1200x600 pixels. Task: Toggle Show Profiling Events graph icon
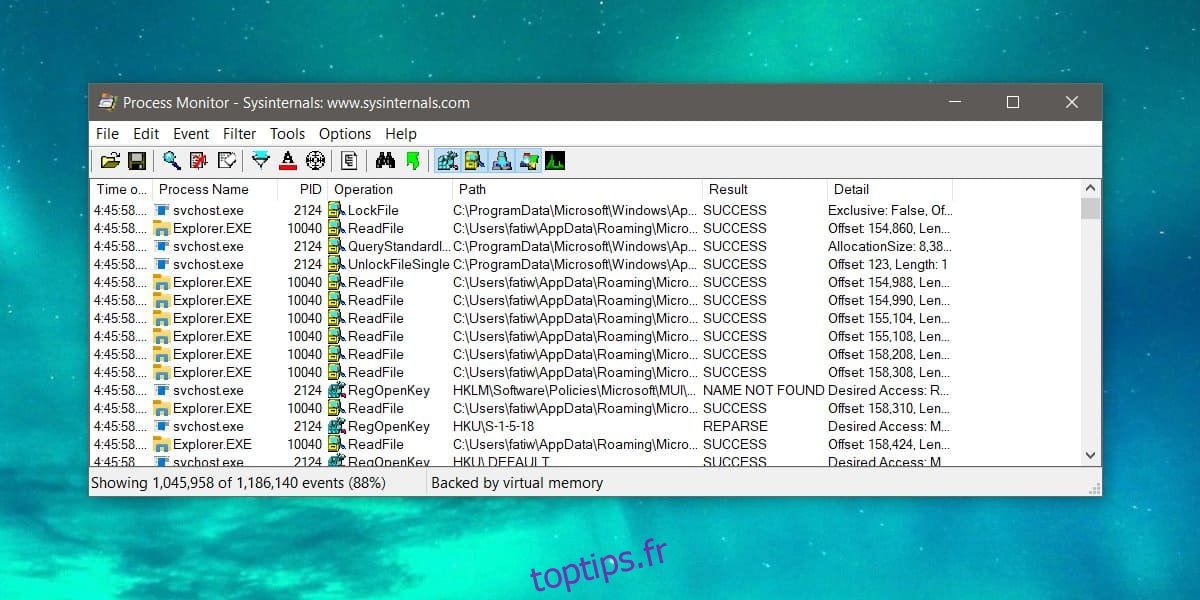point(555,161)
